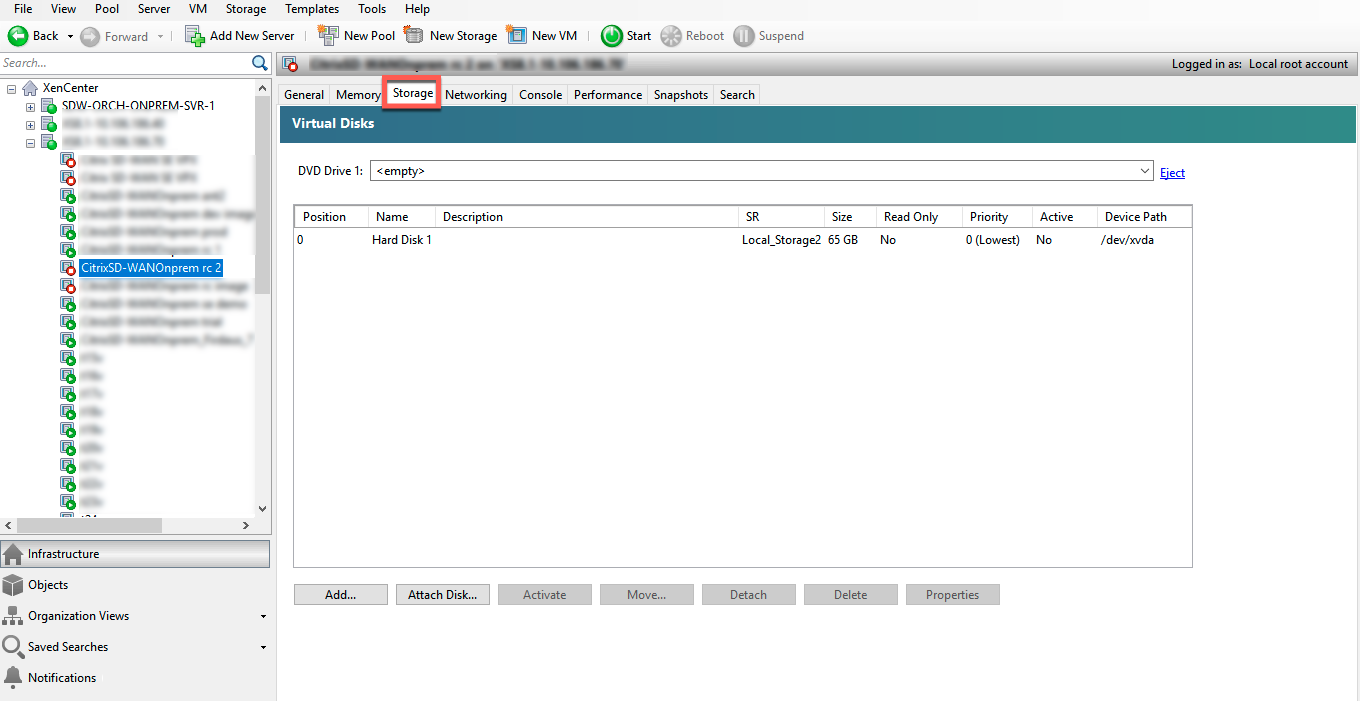Image resolution: width=1360 pixels, height=701 pixels.
Task: Open the VM menu
Action: point(198,9)
